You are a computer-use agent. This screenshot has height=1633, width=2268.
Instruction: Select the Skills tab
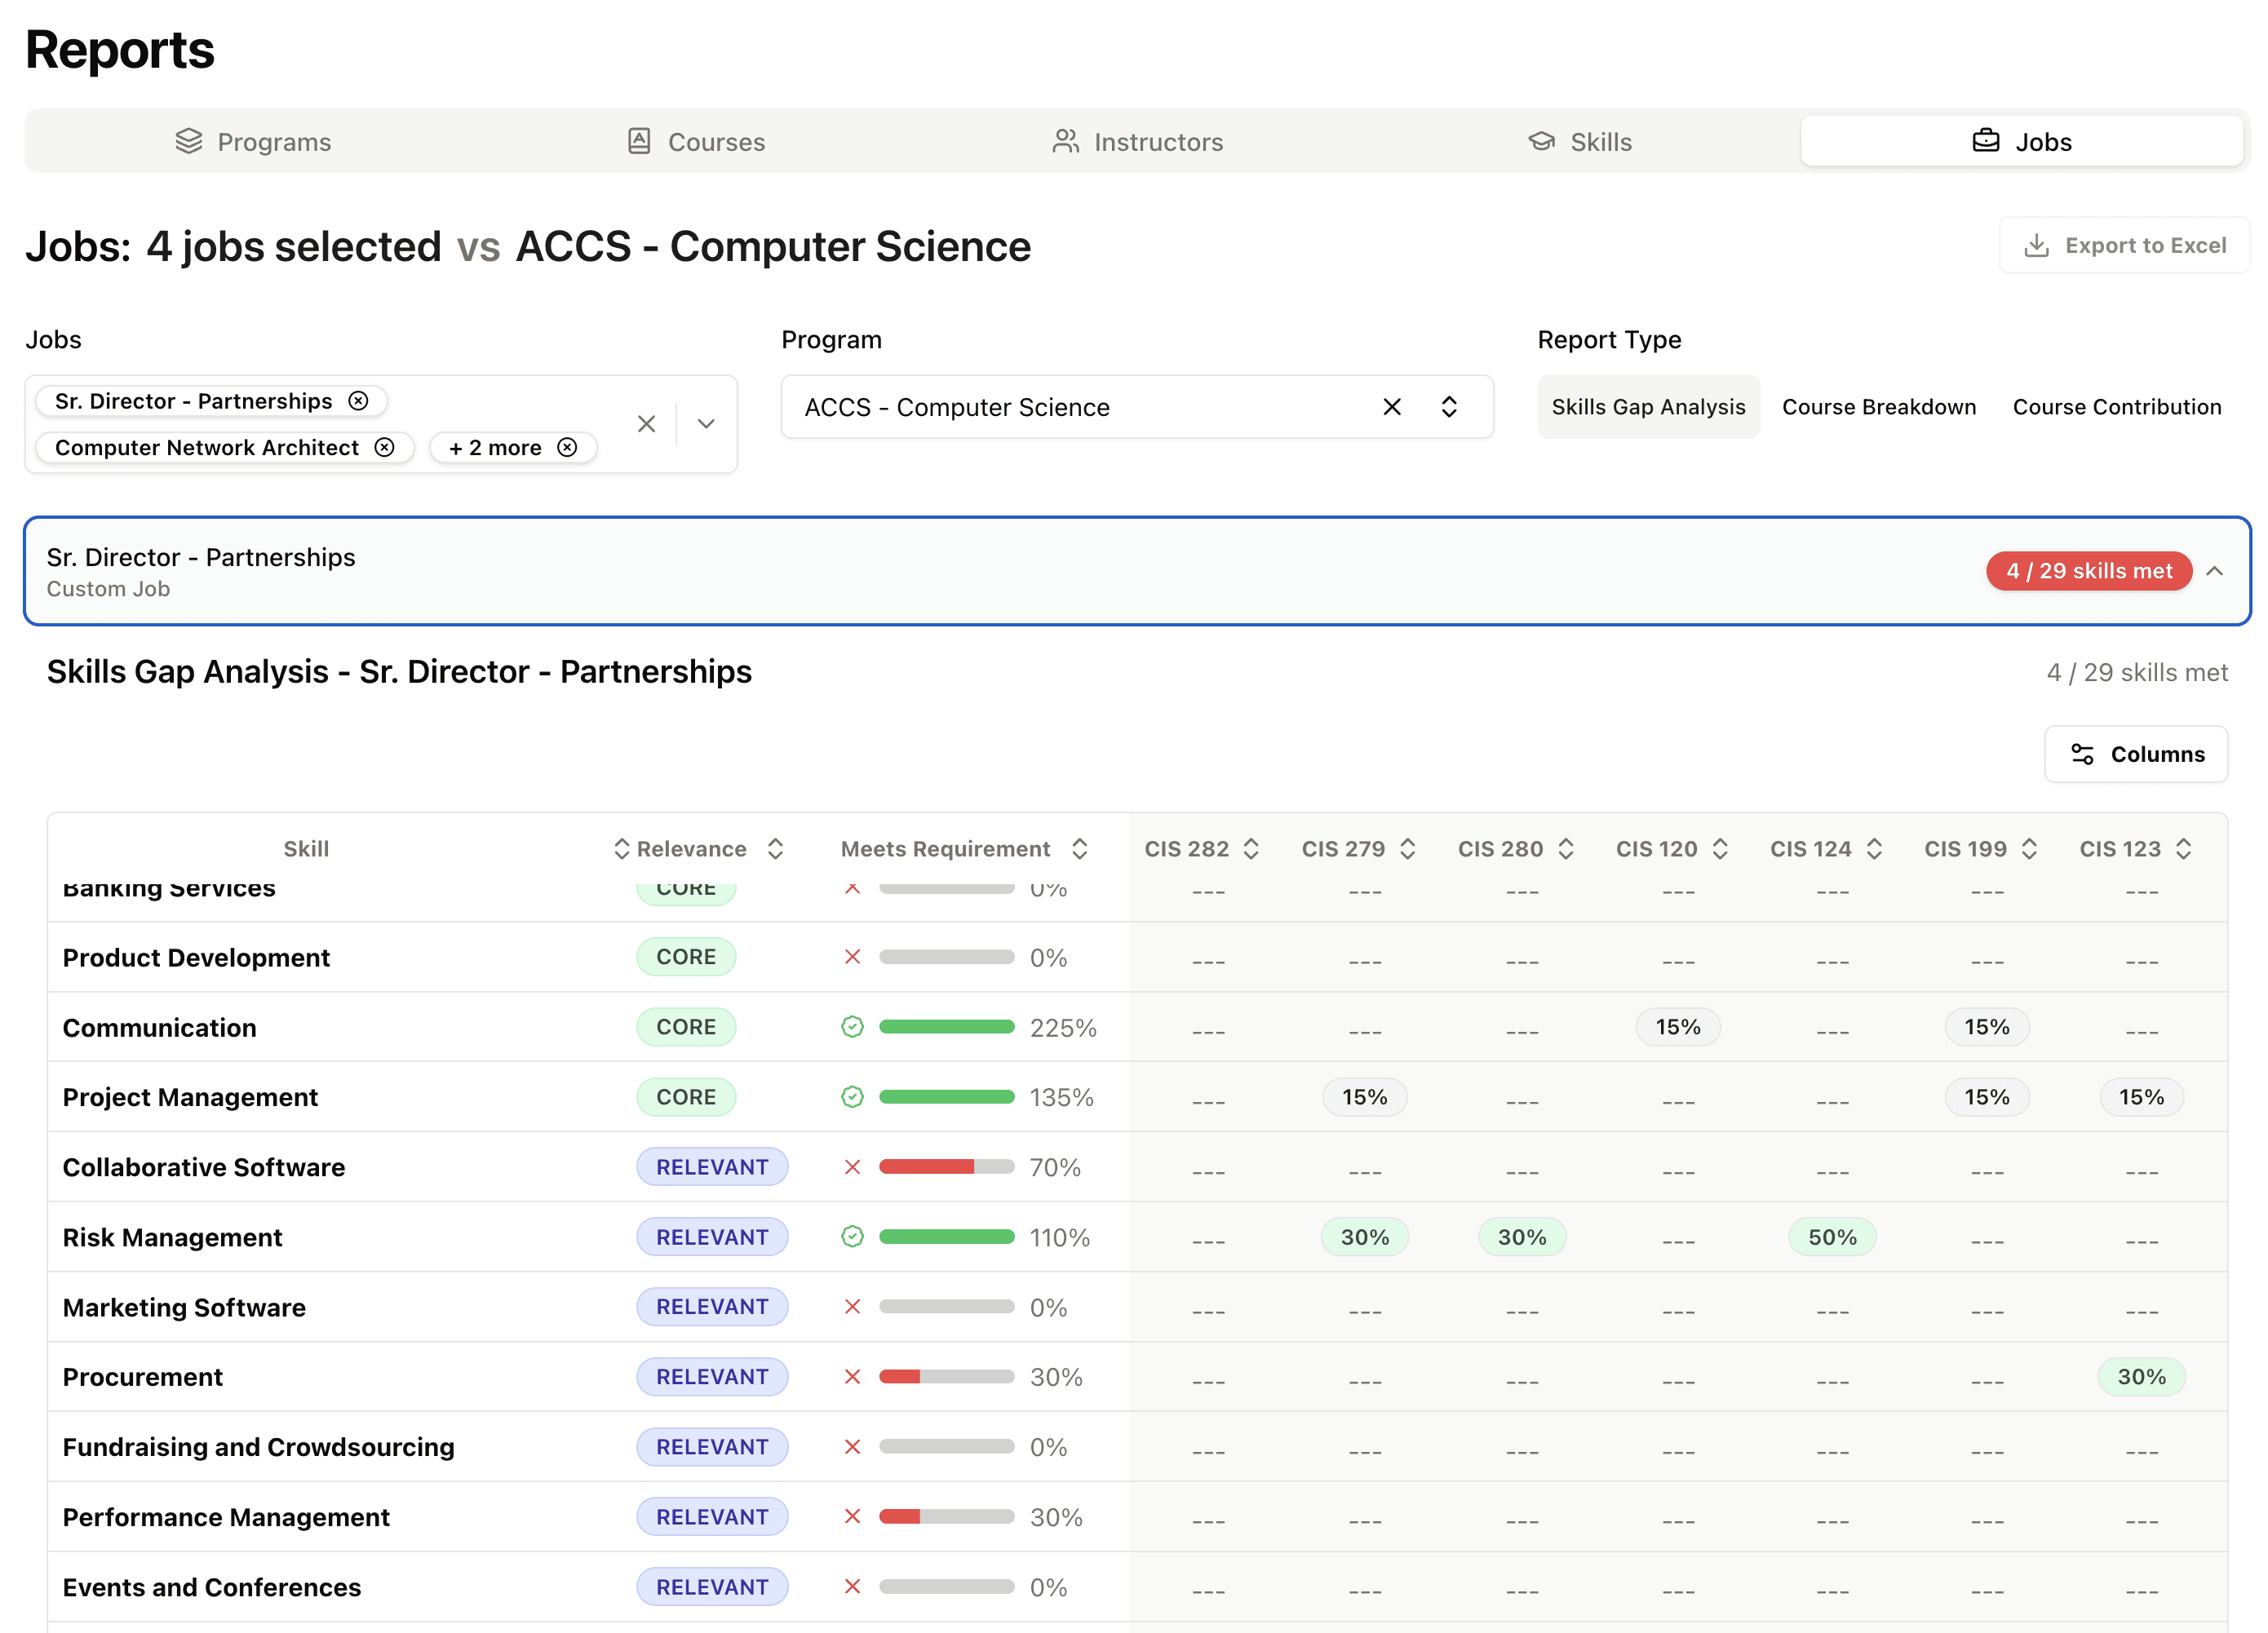pyautogui.click(x=1580, y=142)
